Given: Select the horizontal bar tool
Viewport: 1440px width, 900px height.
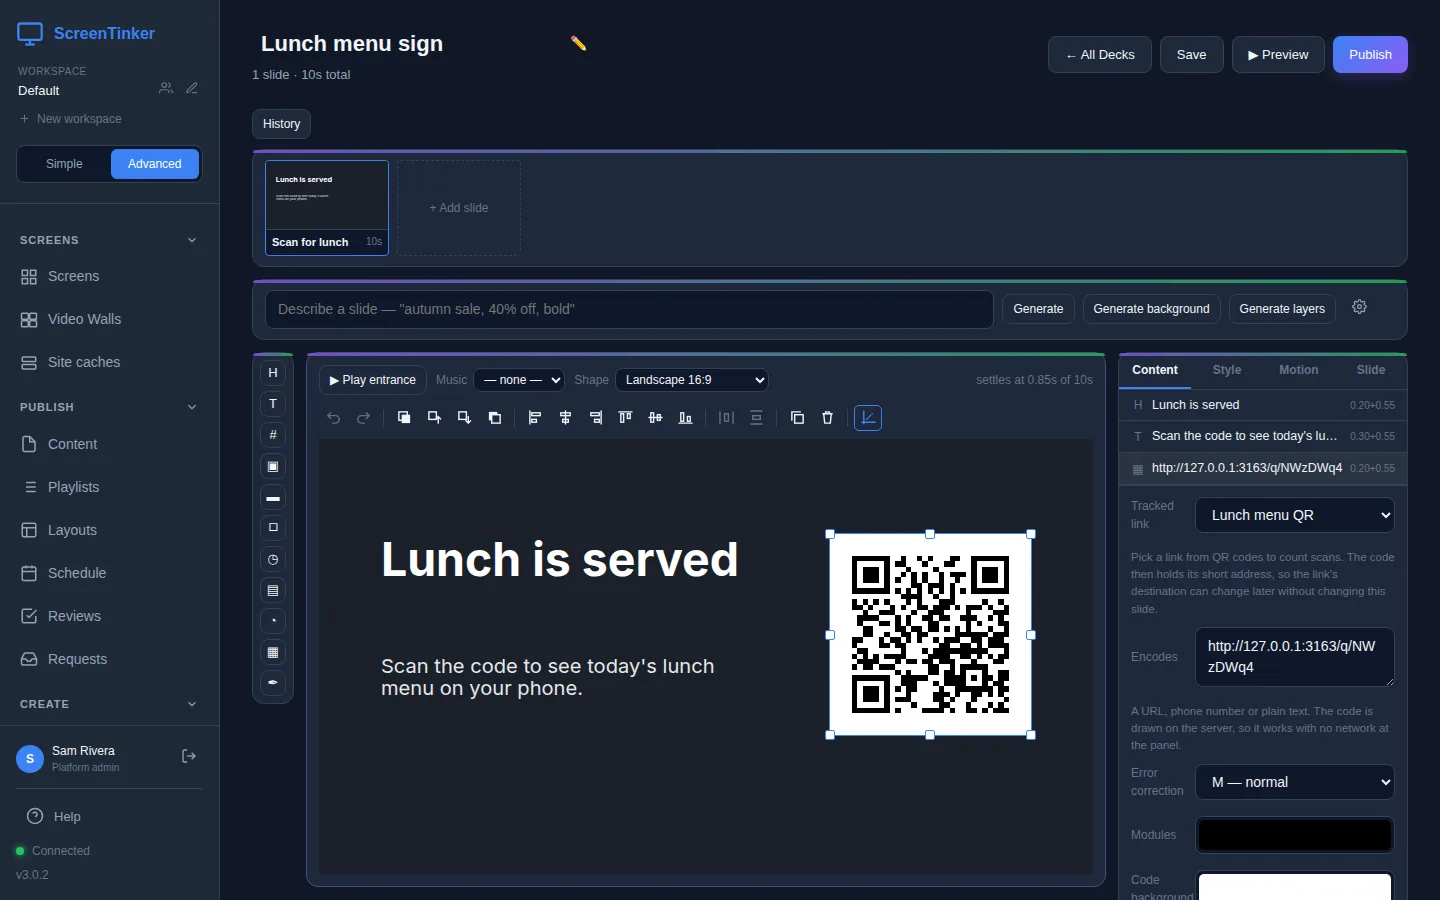Looking at the screenshot, I should pos(273,498).
